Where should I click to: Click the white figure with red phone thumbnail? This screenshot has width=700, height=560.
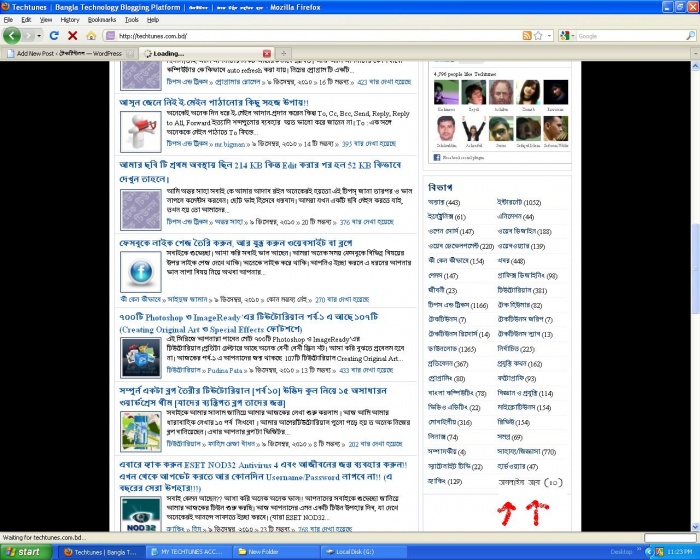(141, 132)
